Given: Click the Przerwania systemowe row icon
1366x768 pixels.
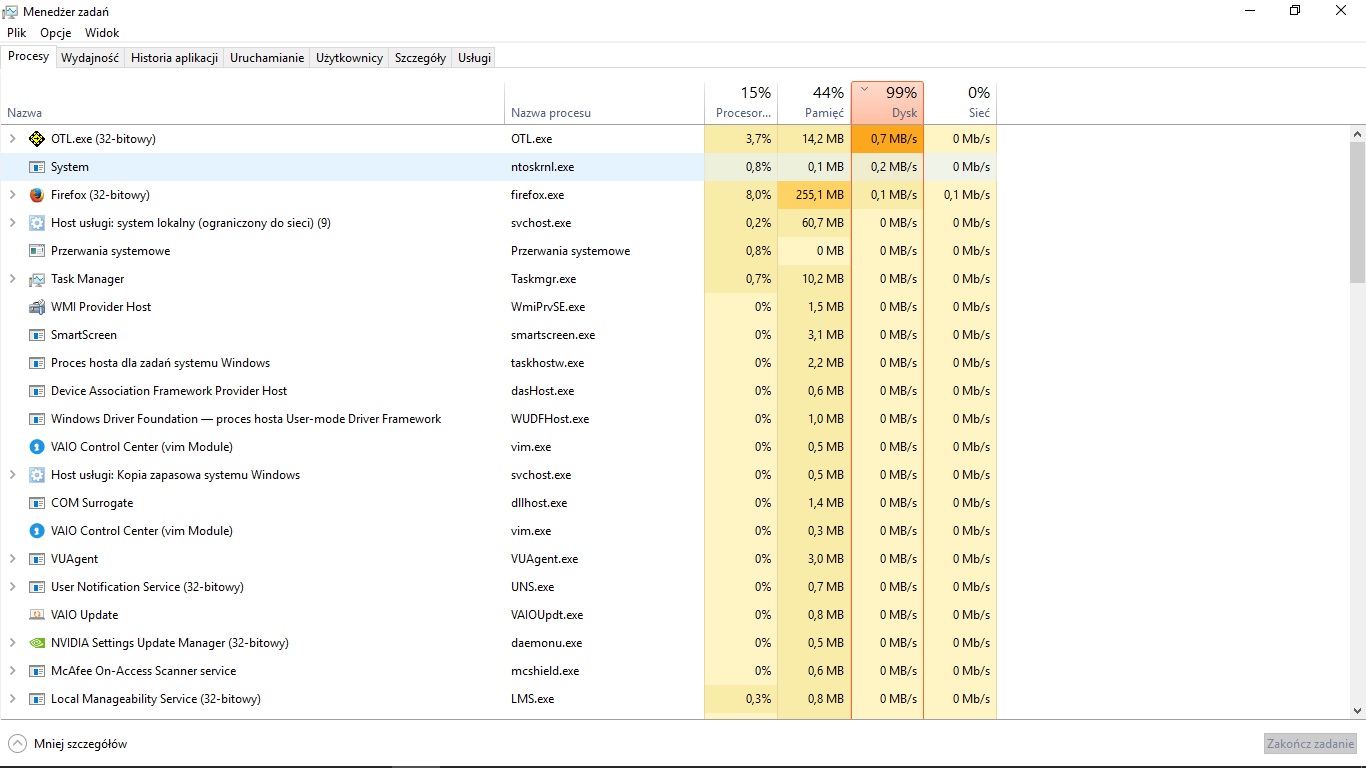Looking at the screenshot, I should pos(37,251).
